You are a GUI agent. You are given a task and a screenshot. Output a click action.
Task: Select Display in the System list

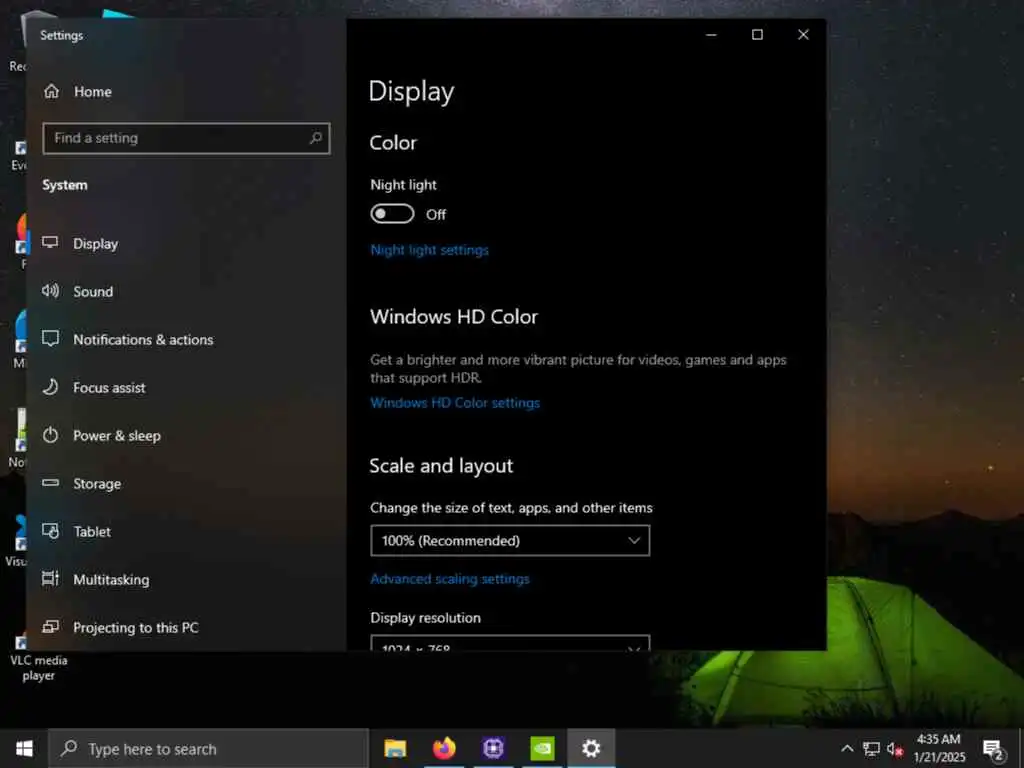(95, 244)
